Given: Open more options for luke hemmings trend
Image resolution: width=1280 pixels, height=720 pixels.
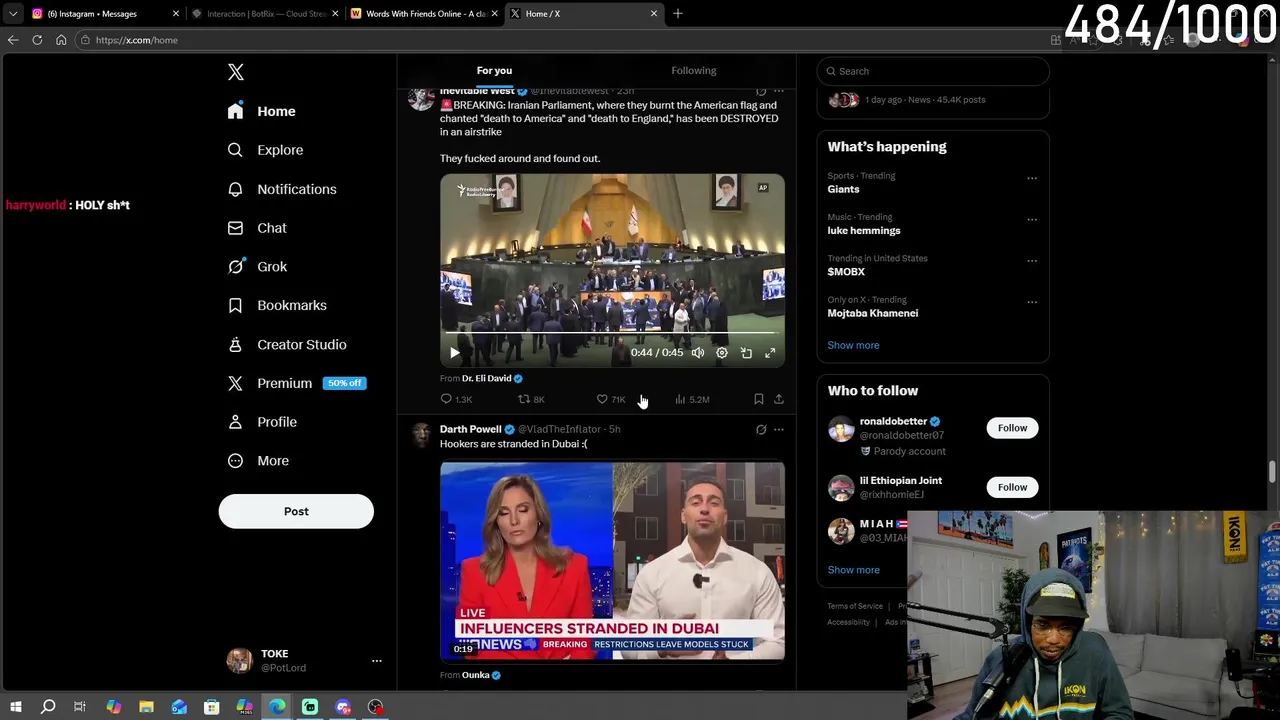Looking at the screenshot, I should [1032, 219].
